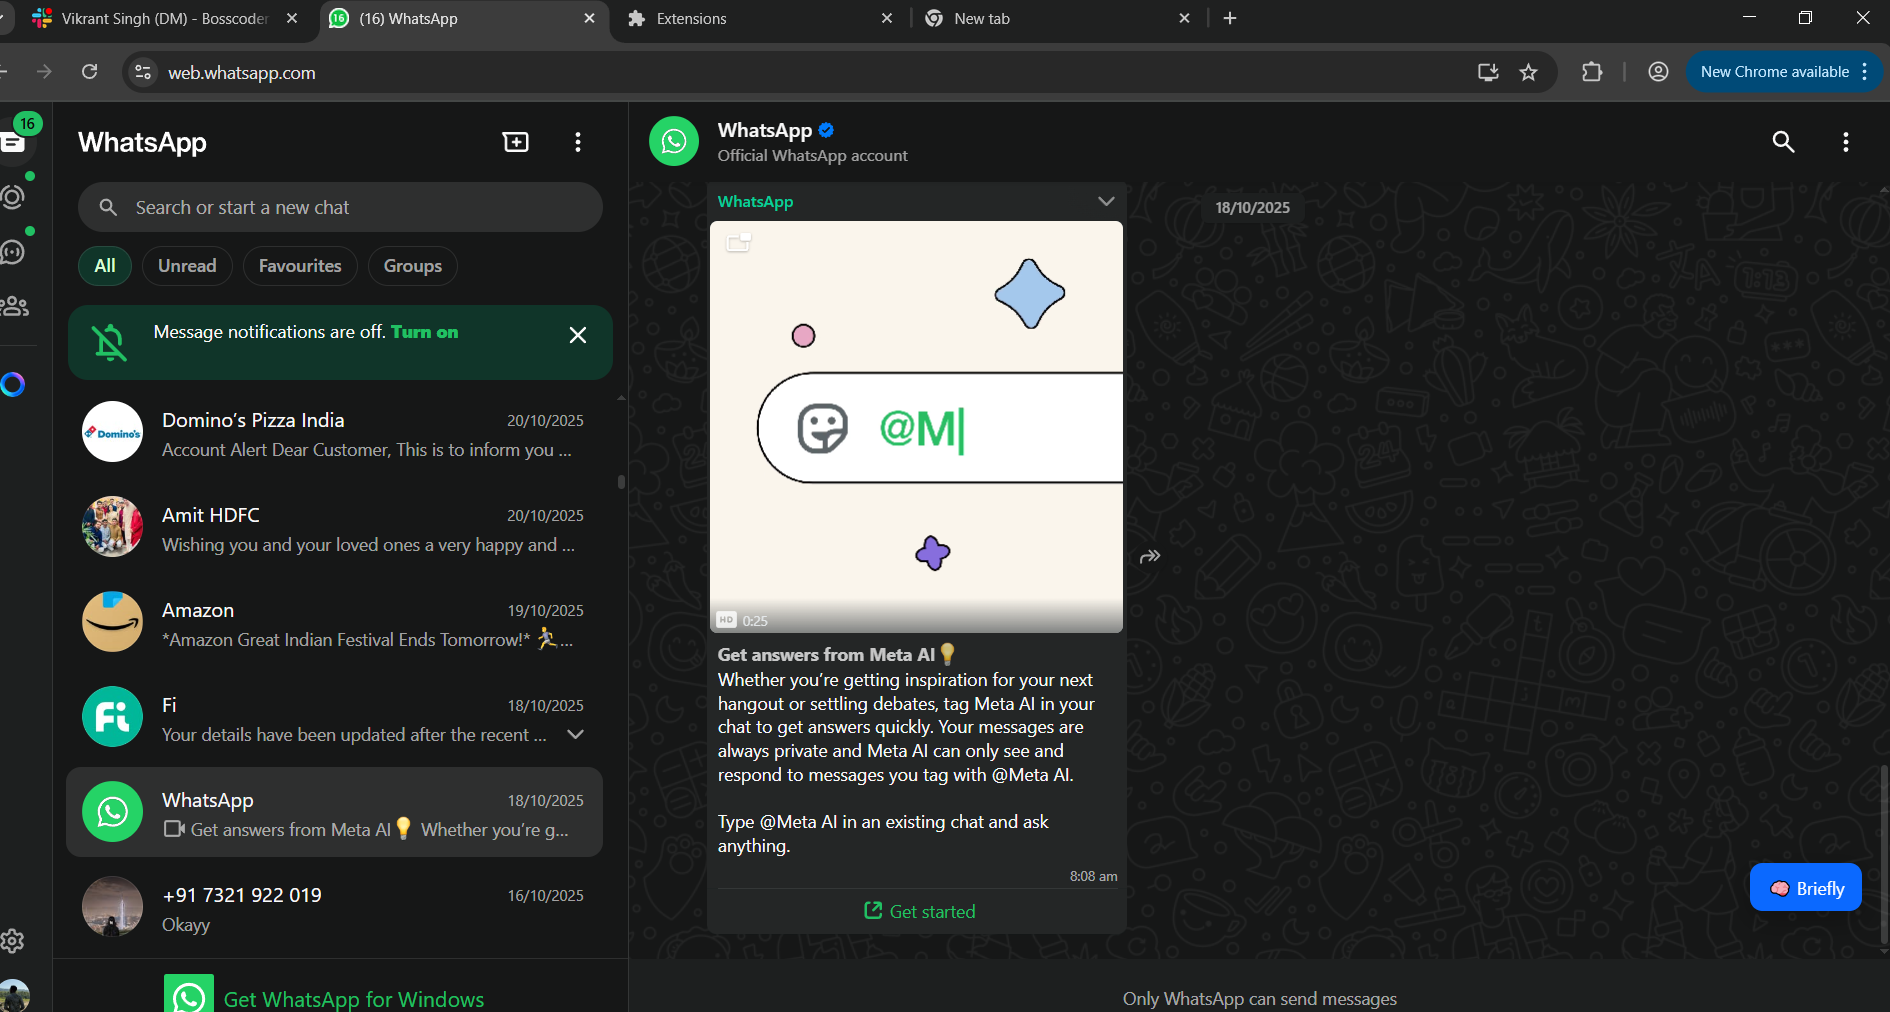Screen dimensions: 1890x1012
Task: Click the Official WhatsApp account header text
Action: 812,156
